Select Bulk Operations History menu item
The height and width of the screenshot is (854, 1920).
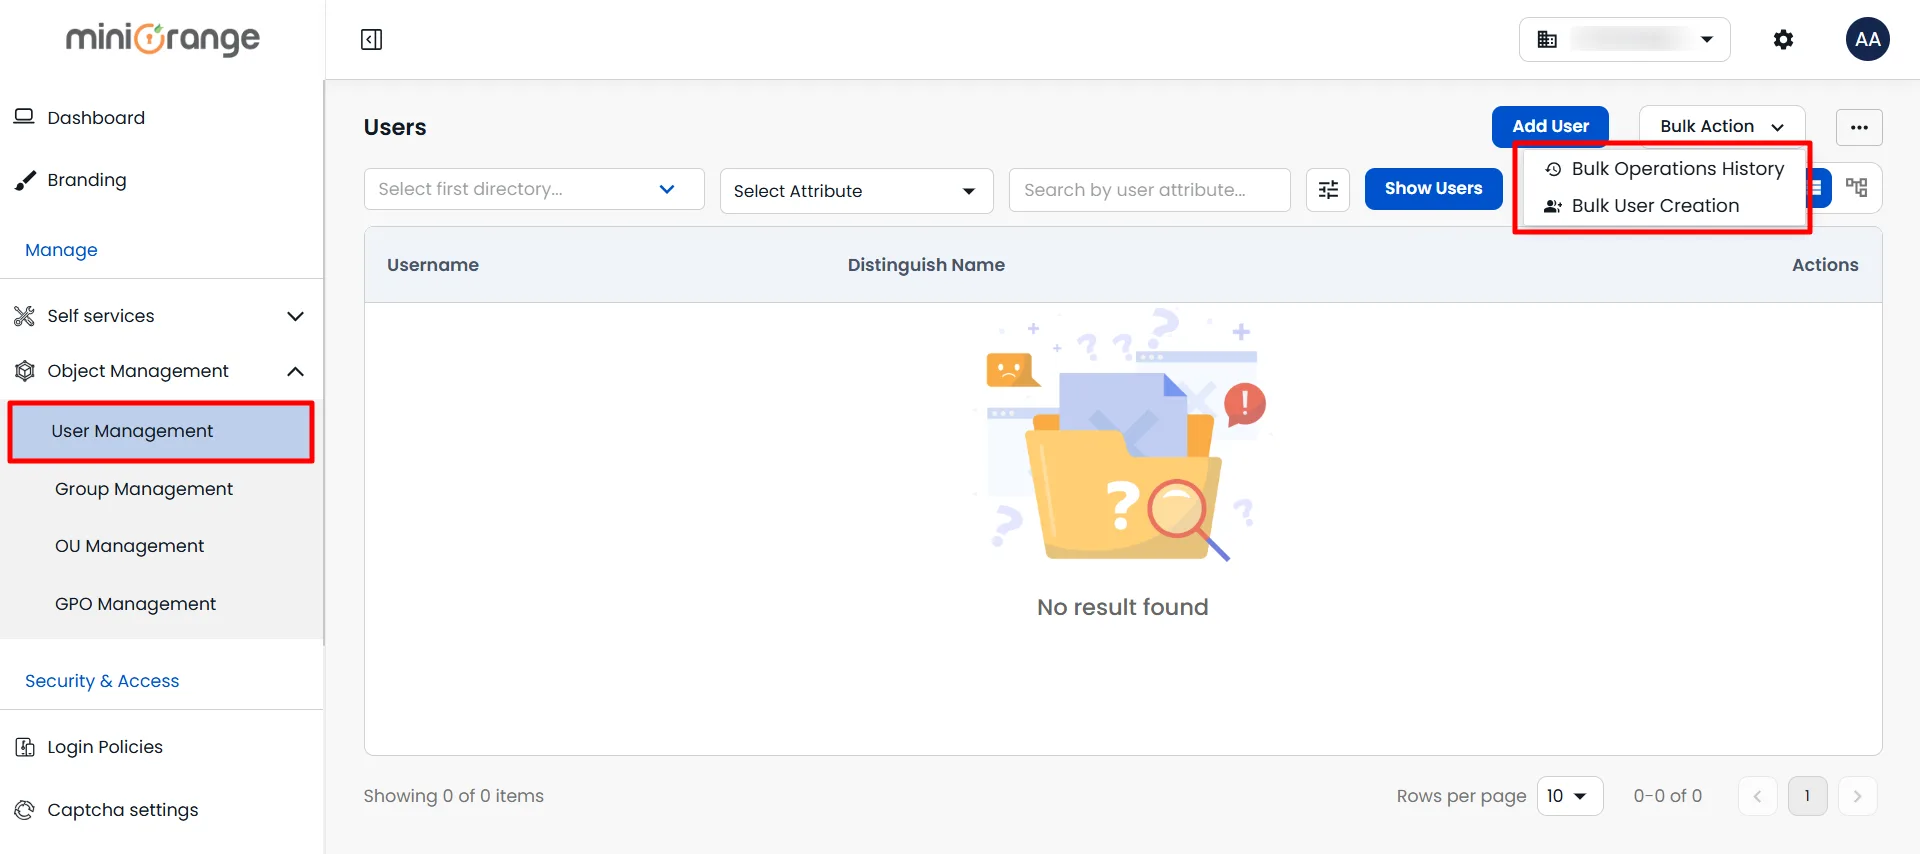tap(1664, 169)
